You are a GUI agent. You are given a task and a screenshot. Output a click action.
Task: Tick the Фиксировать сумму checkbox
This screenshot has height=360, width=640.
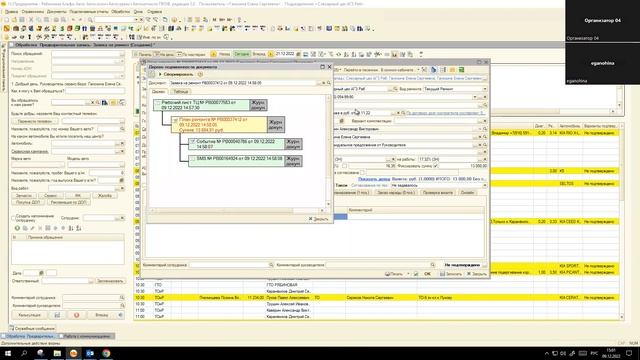click(x=436, y=166)
